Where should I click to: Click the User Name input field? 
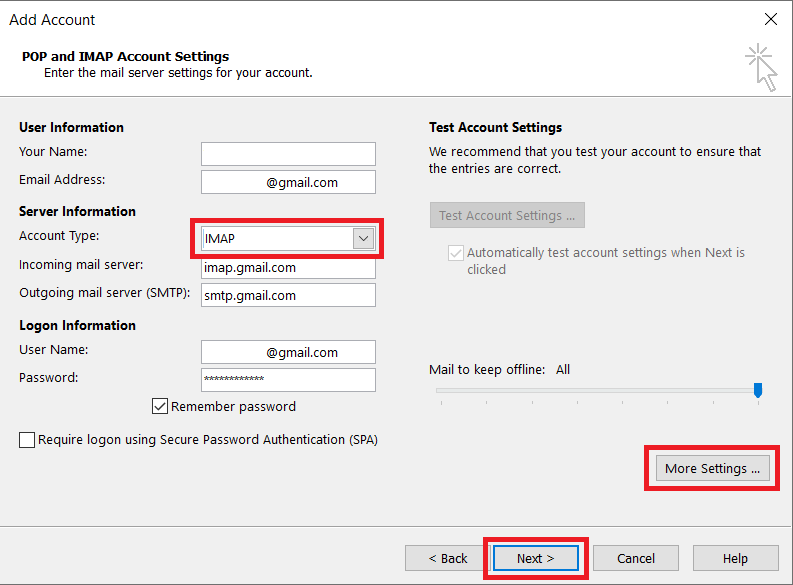point(288,352)
